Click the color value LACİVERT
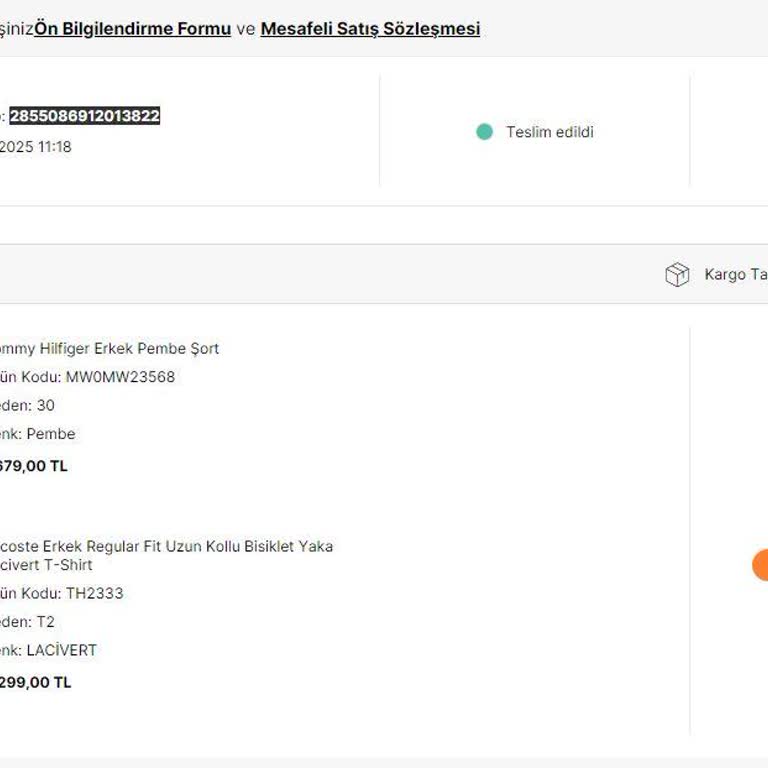 [62, 651]
